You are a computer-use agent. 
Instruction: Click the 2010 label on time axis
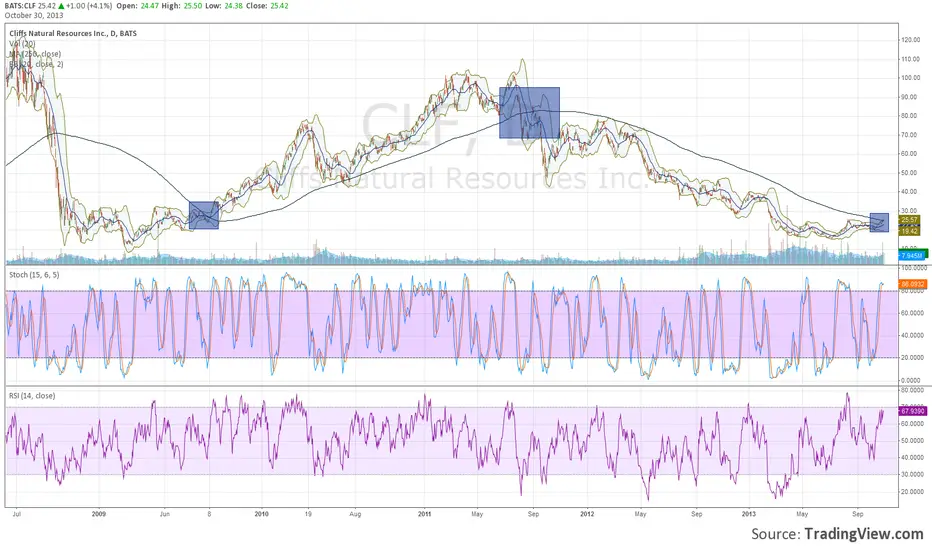(x=262, y=514)
